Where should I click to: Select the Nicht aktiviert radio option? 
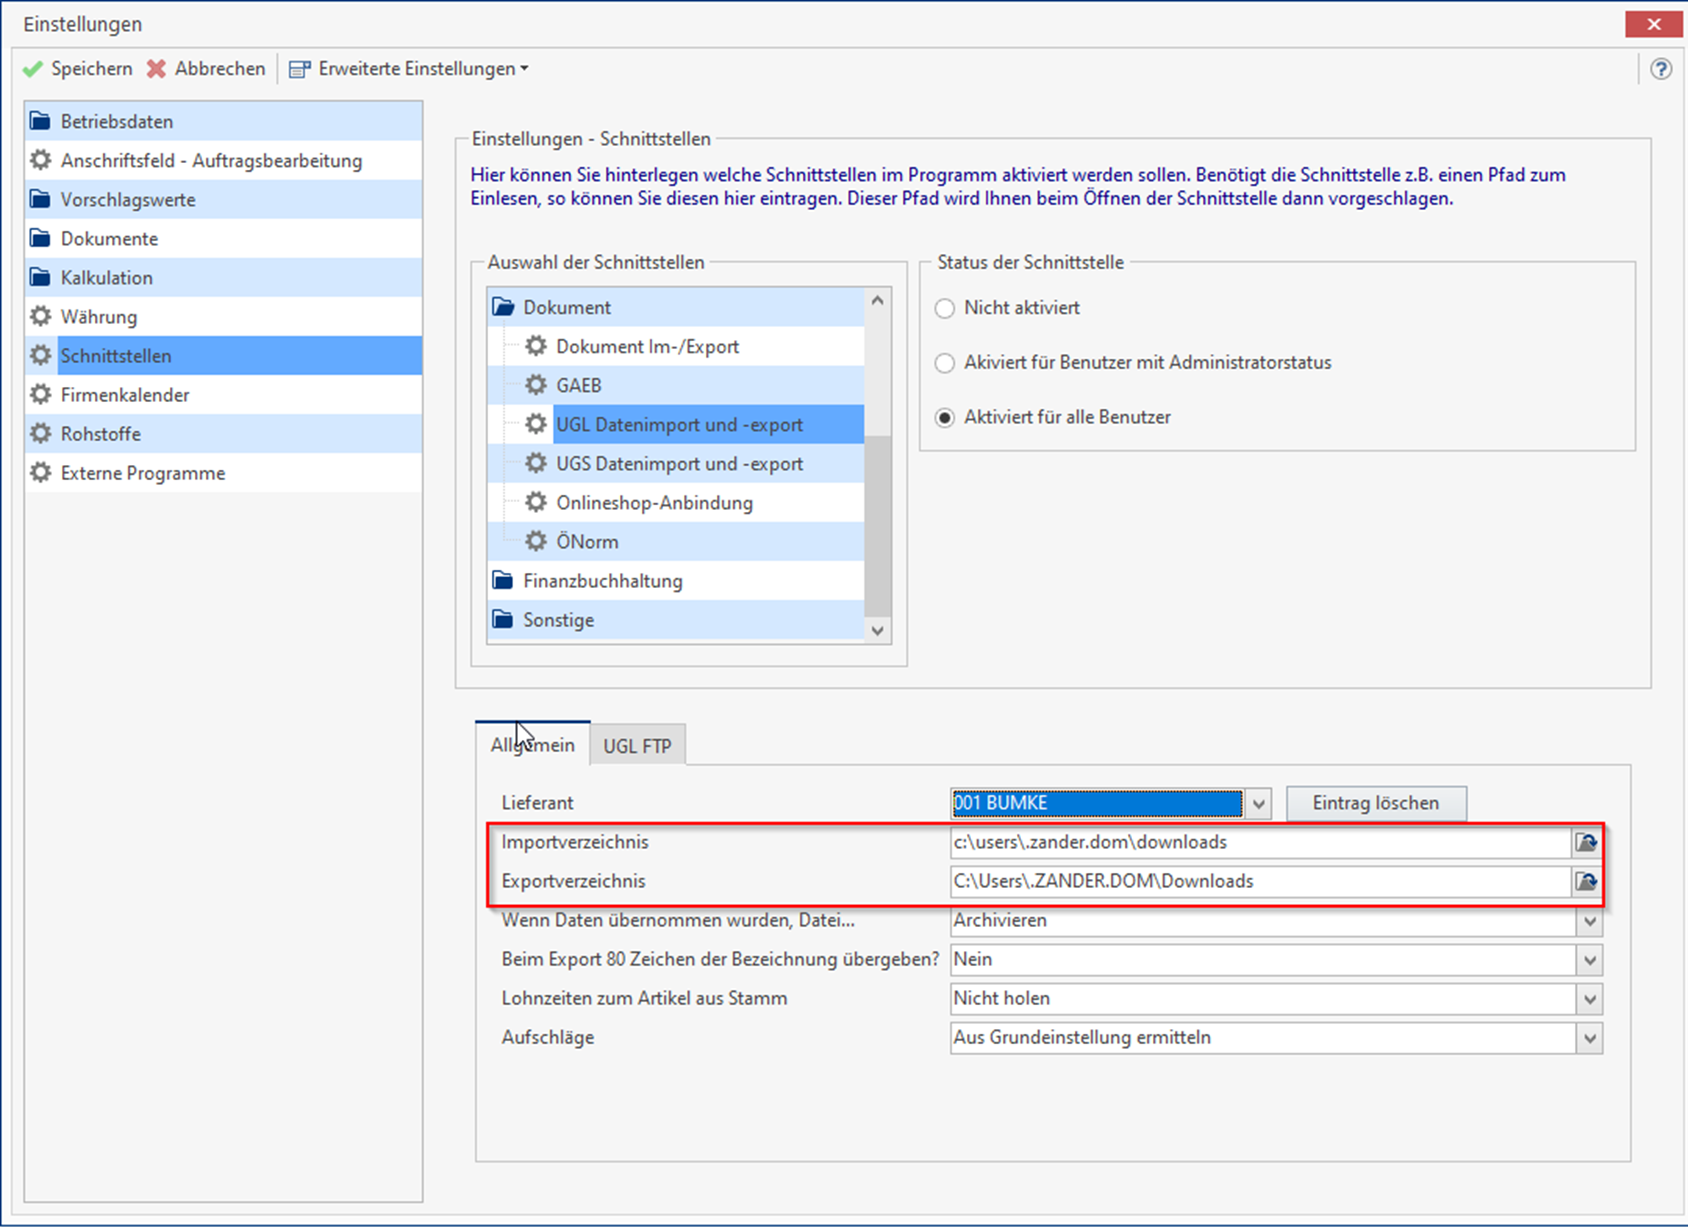(x=944, y=309)
